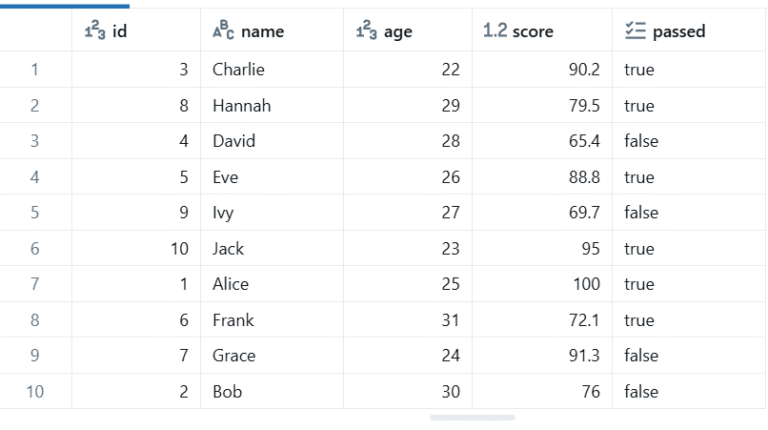Click the decimal type icon beside score
This screenshot has height=430, width=768.
(494, 31)
